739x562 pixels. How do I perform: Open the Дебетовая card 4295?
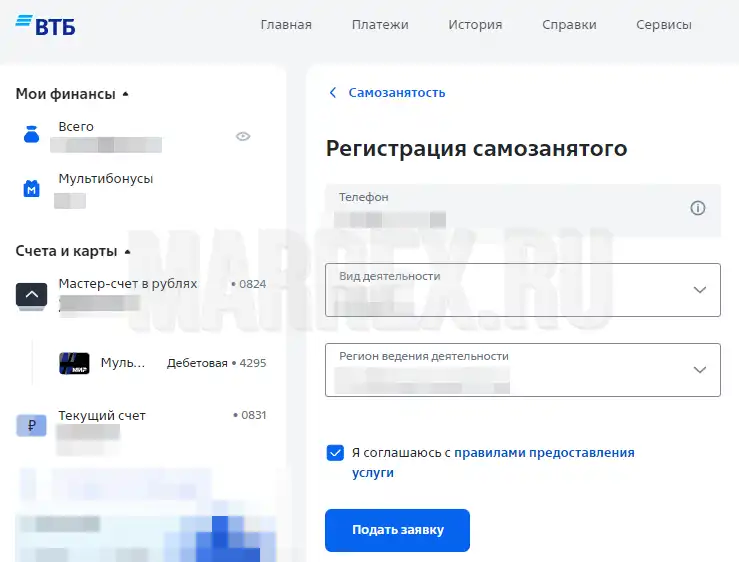(x=216, y=363)
